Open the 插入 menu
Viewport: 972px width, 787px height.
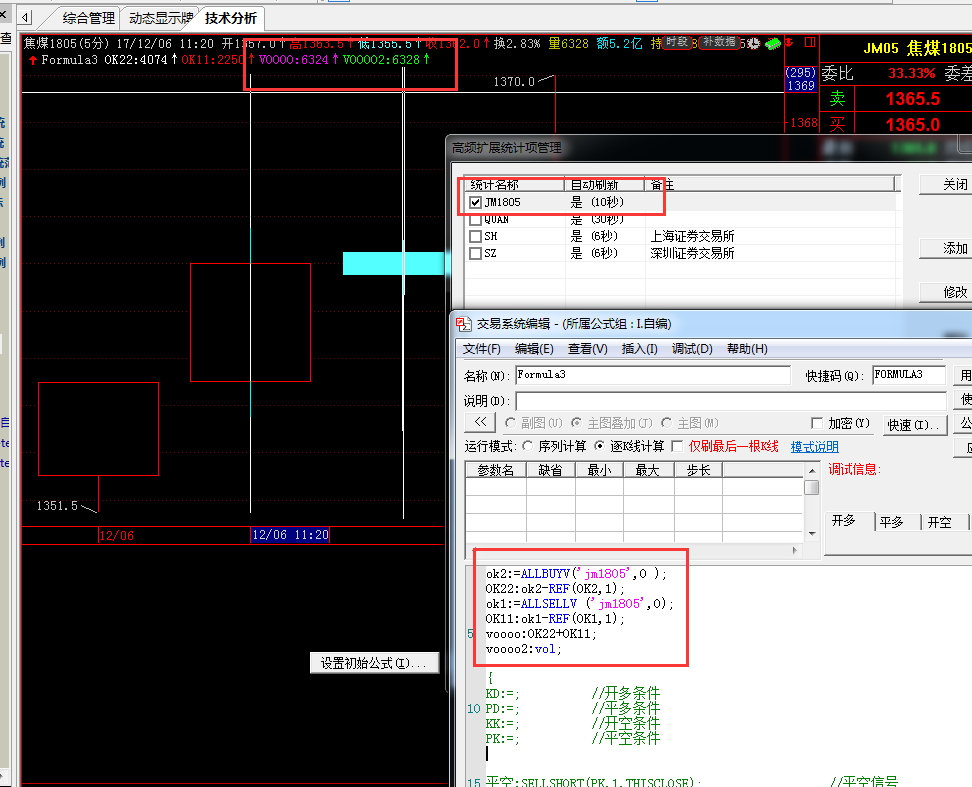tap(639, 349)
